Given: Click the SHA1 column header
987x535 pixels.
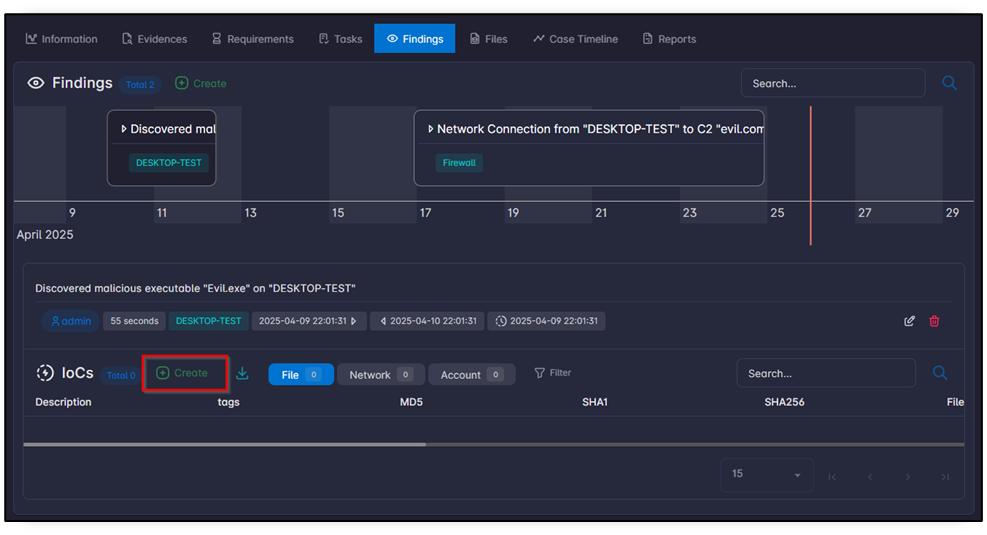Looking at the screenshot, I should click(x=595, y=402).
